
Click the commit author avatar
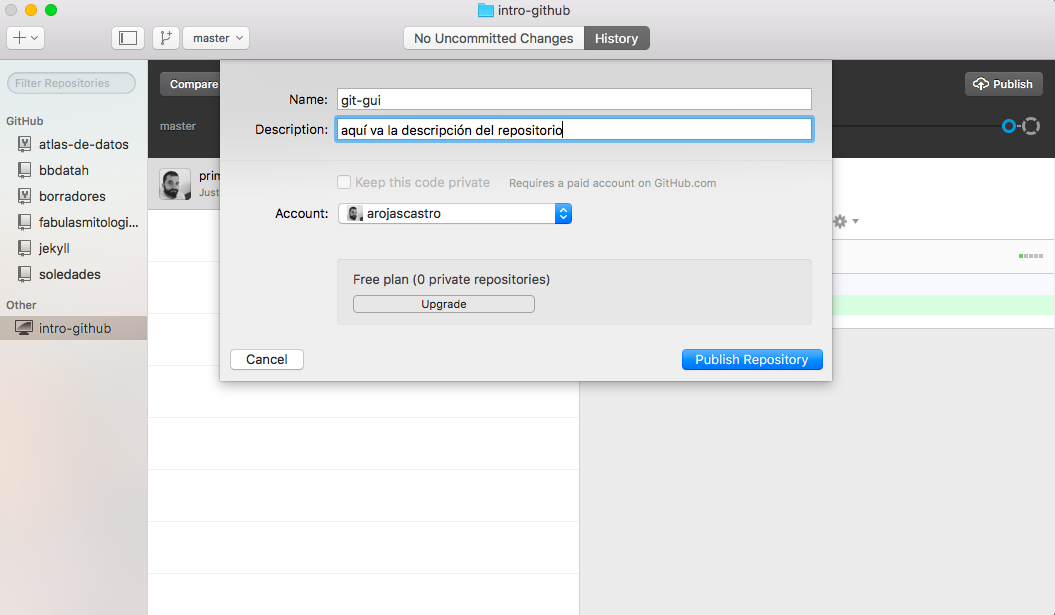coord(175,184)
